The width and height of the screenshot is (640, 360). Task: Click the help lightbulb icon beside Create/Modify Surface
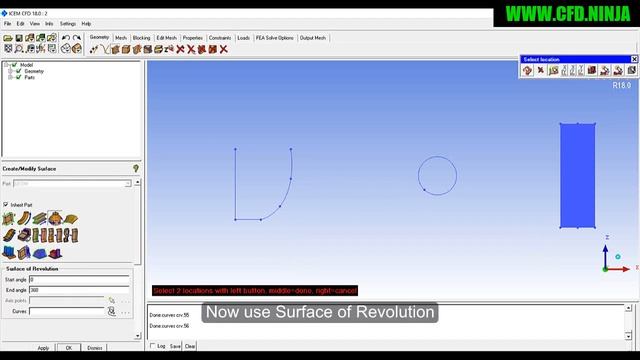136,168
